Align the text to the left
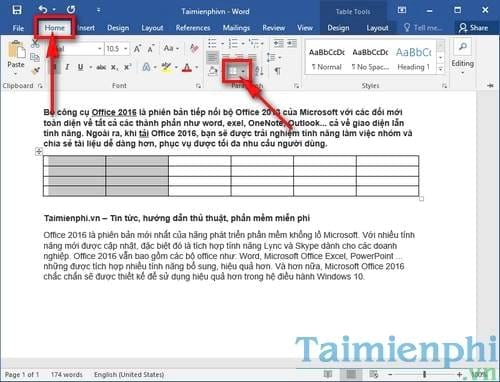 tap(212, 57)
